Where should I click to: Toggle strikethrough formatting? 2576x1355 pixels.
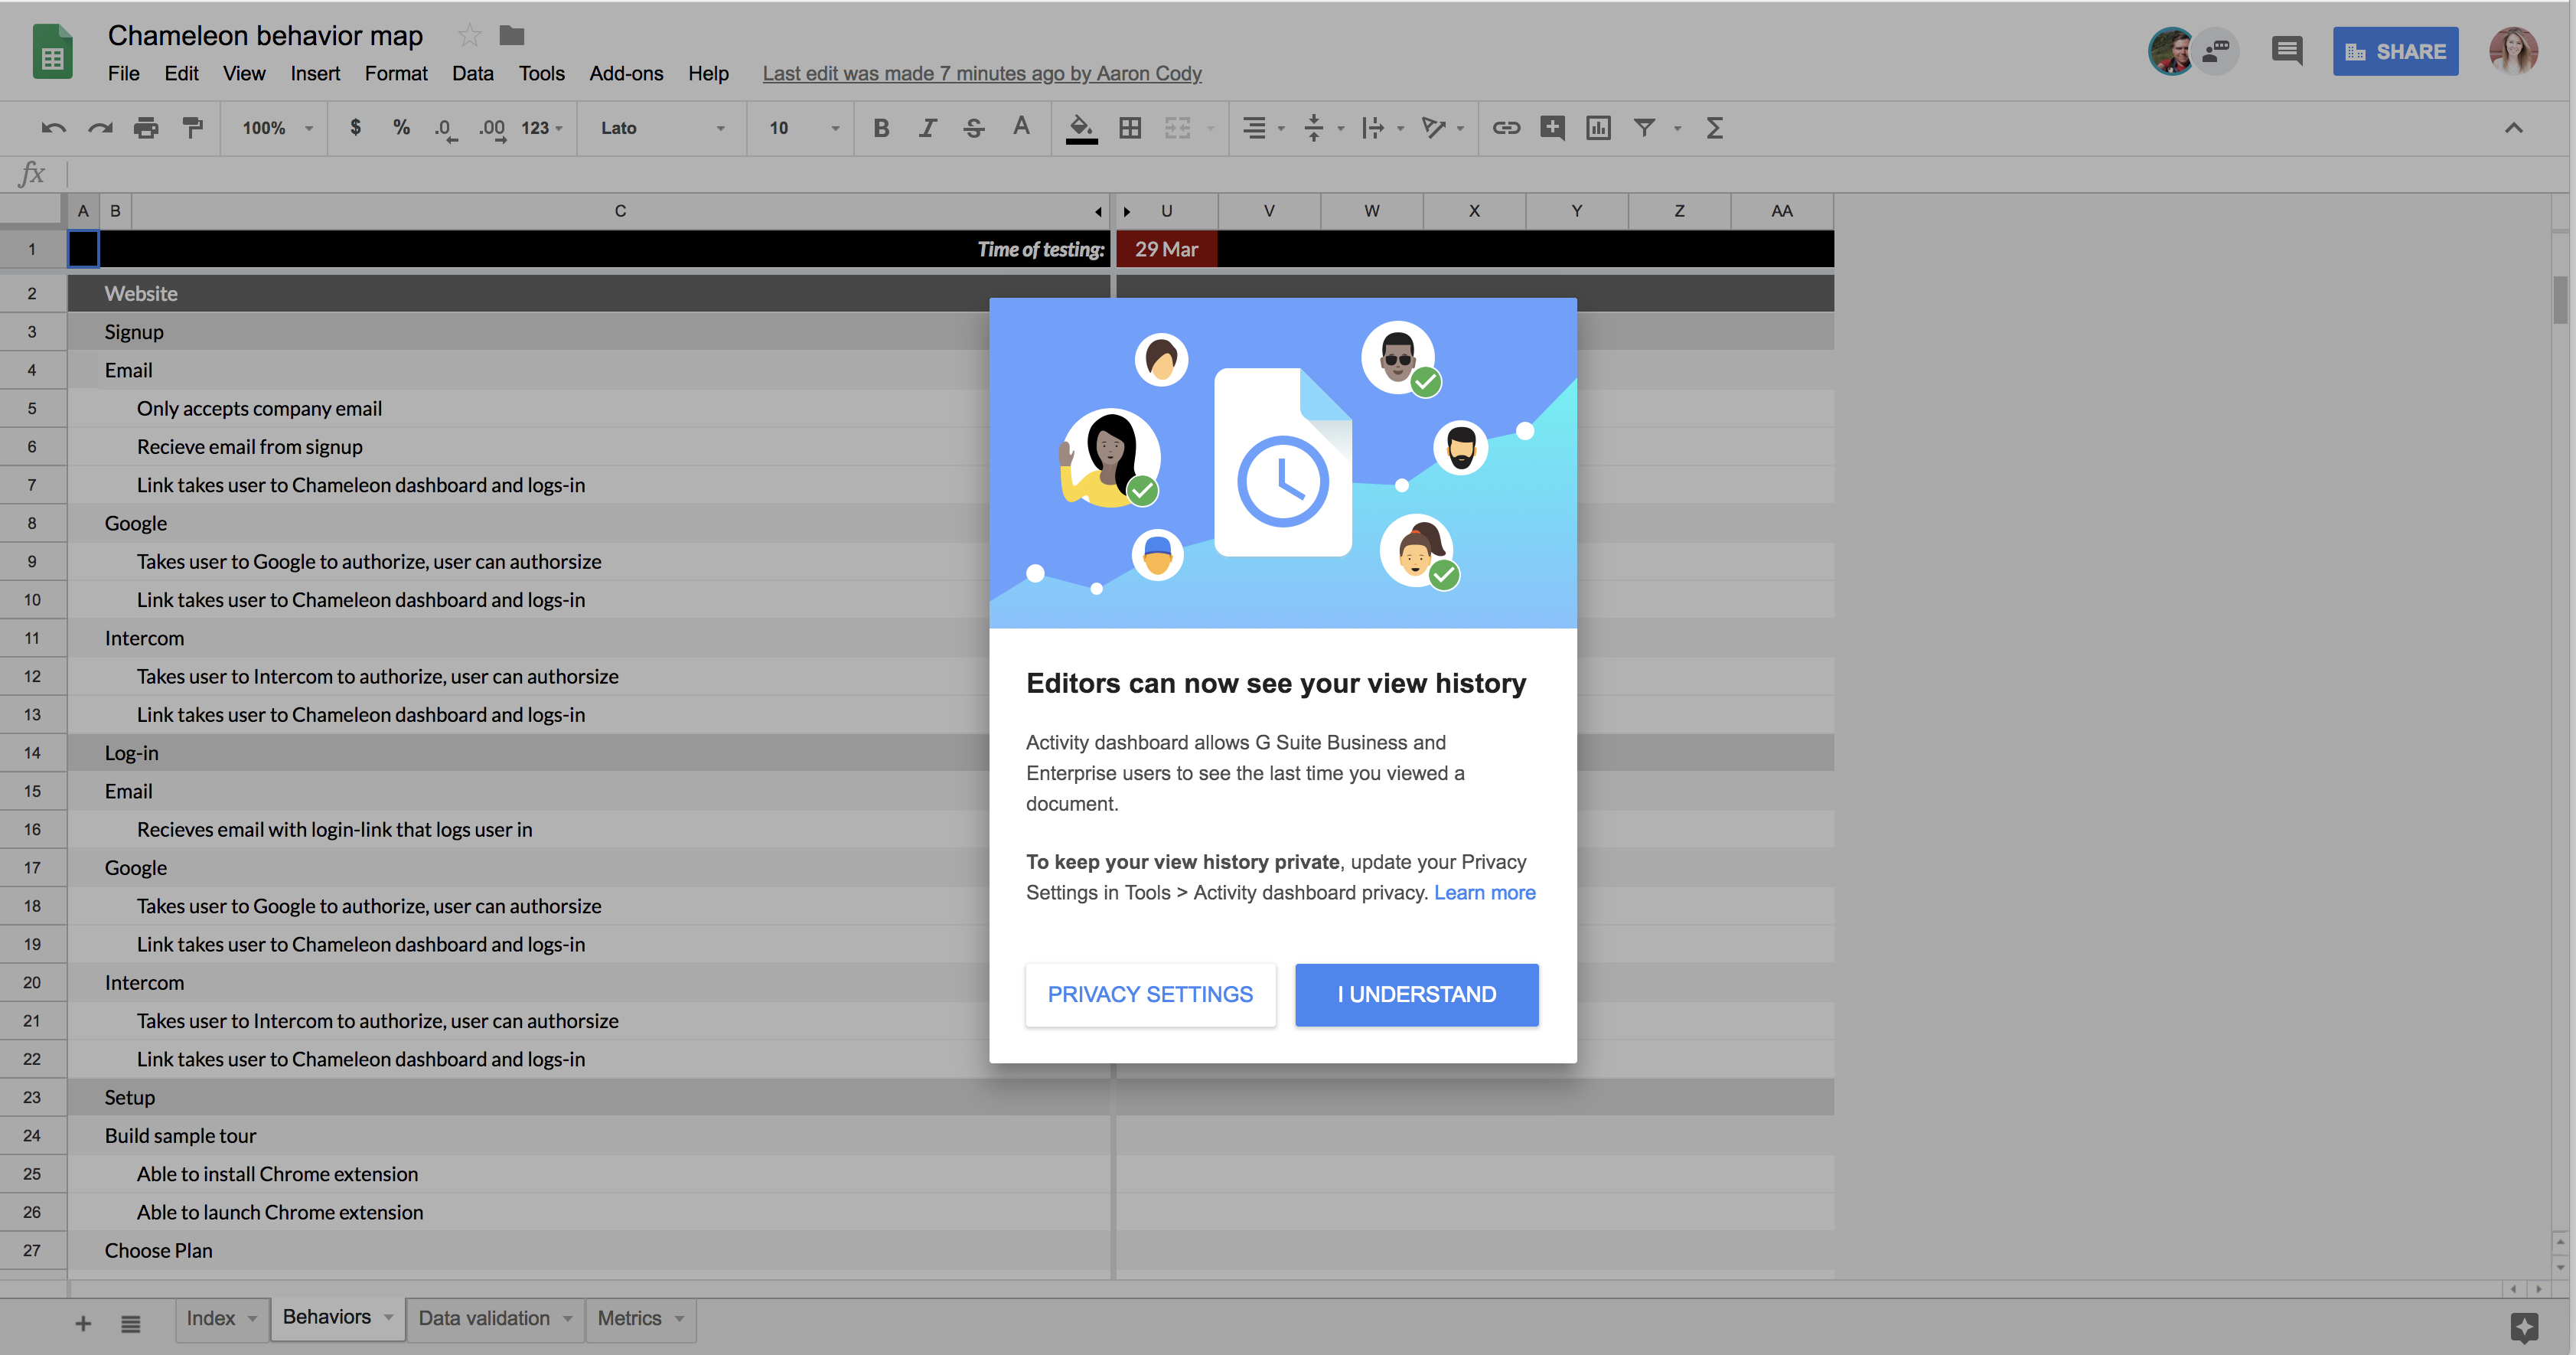[x=974, y=128]
